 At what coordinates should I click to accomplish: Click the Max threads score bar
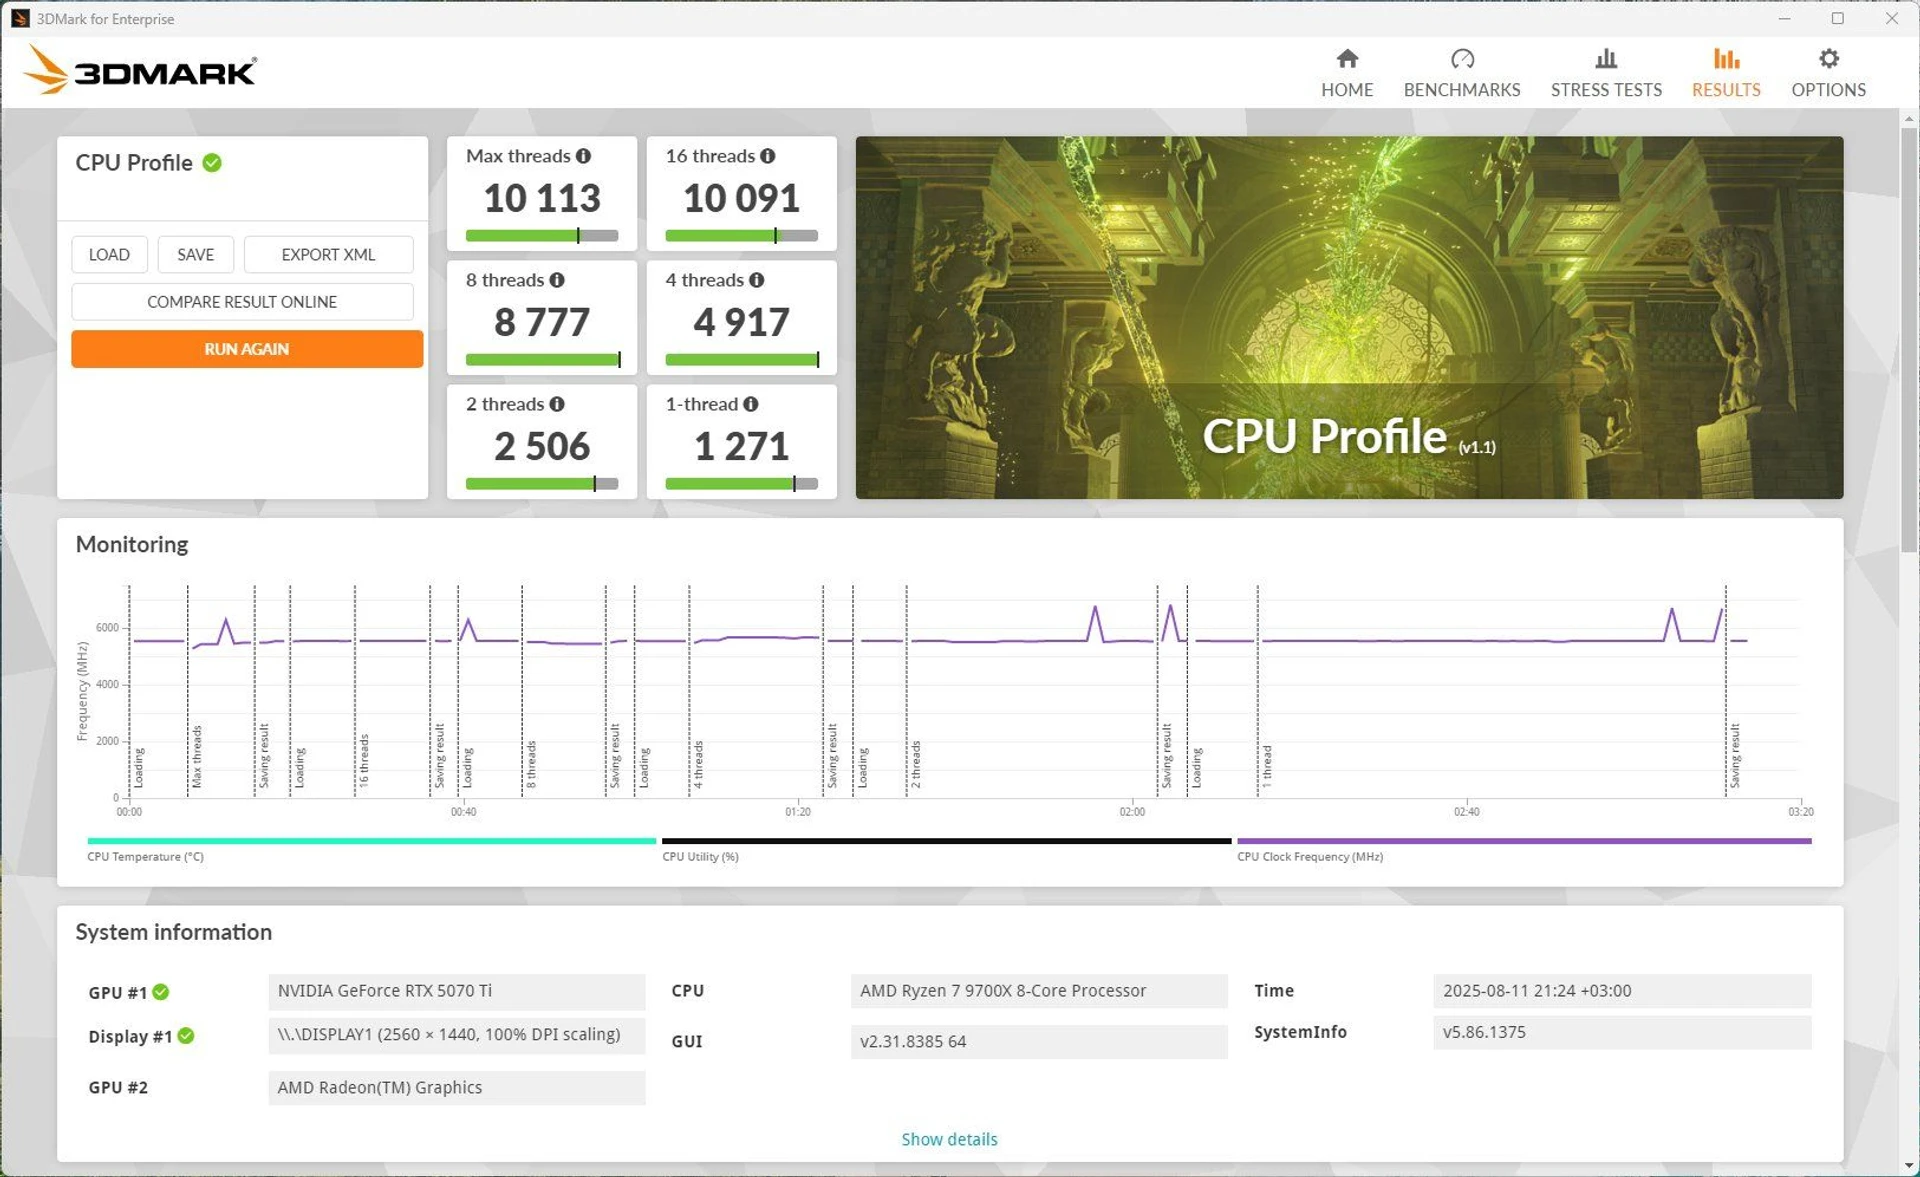542,236
